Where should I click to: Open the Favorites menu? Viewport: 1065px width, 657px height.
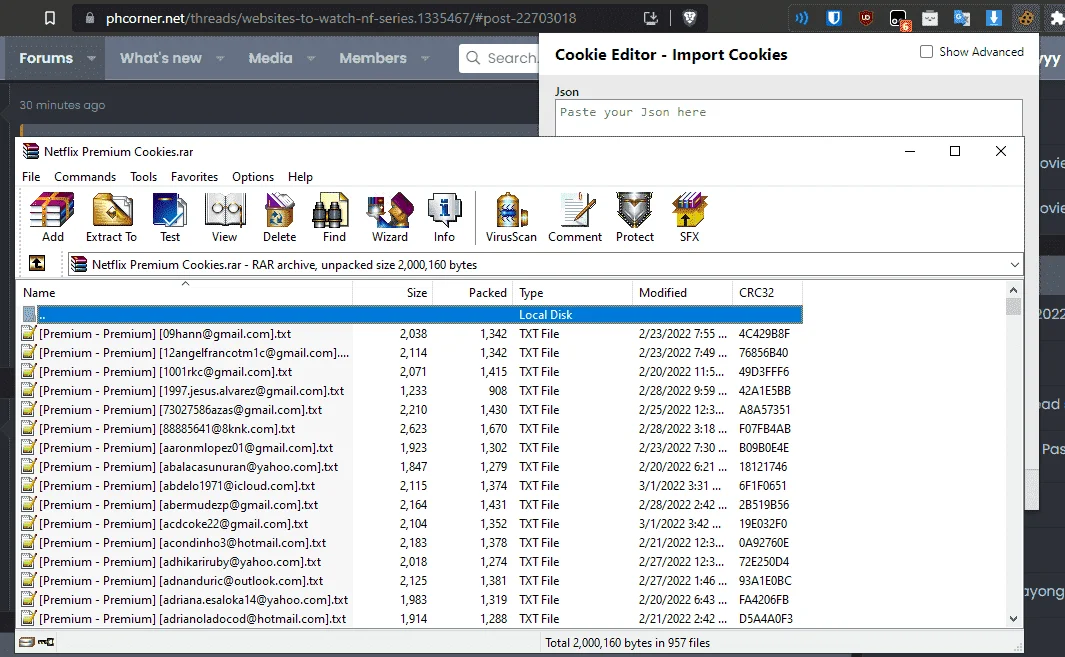pos(194,177)
